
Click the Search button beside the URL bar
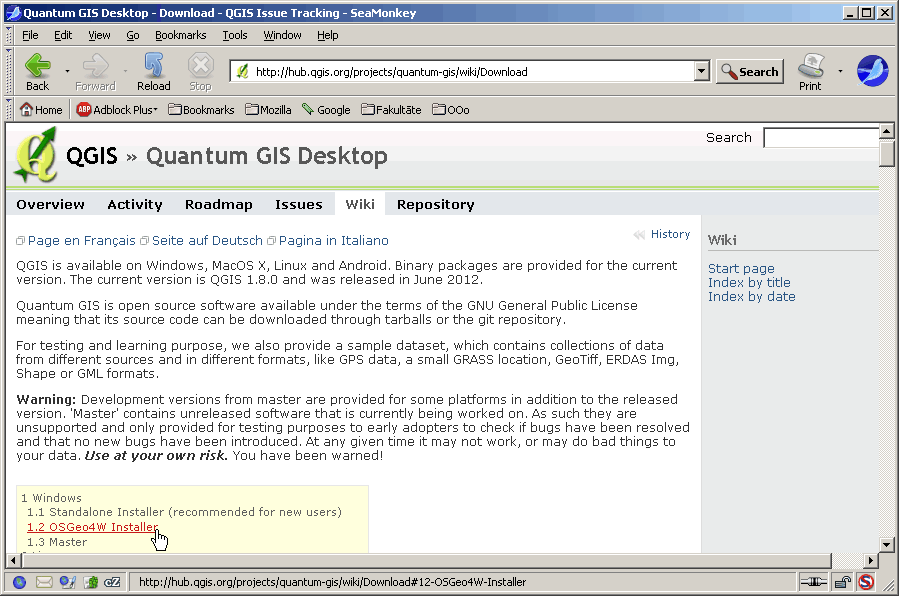tap(750, 72)
